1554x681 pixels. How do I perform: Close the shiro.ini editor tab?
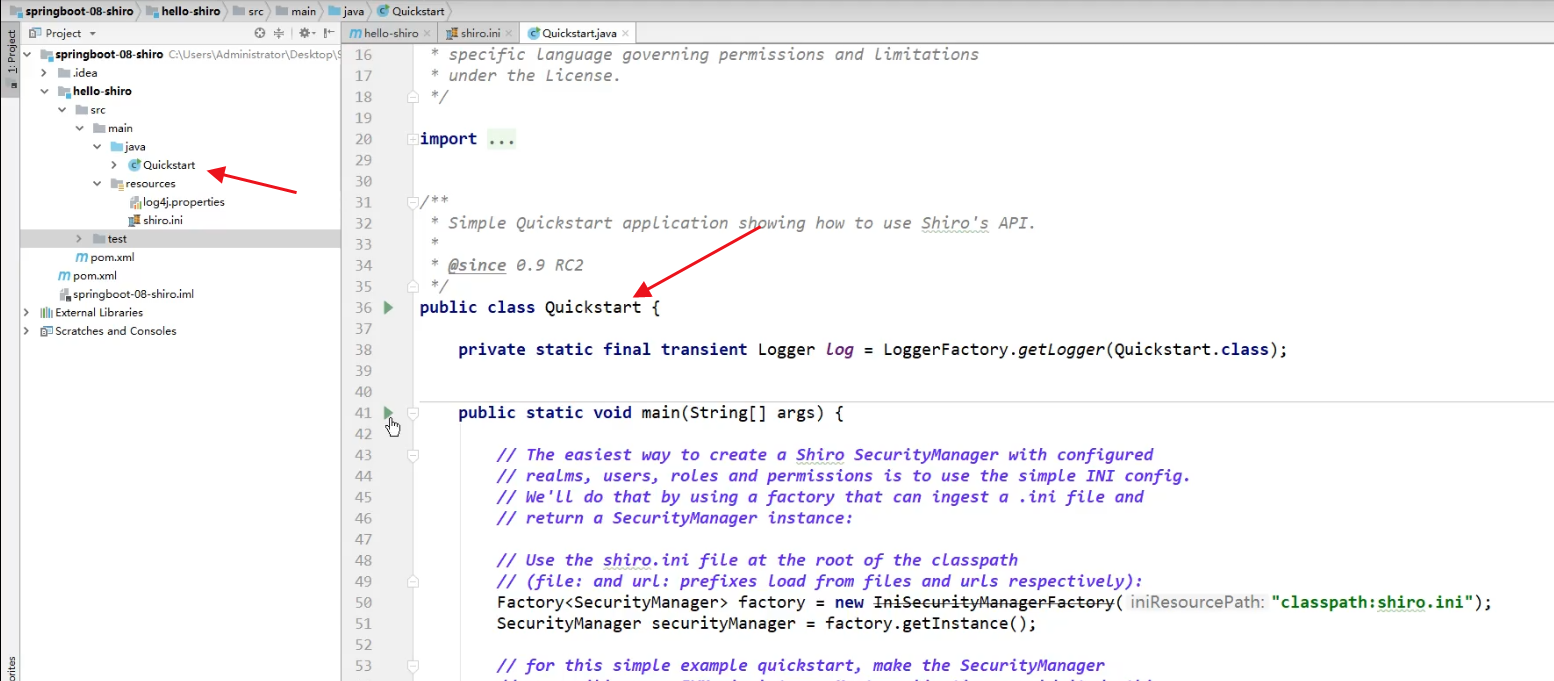pos(507,33)
